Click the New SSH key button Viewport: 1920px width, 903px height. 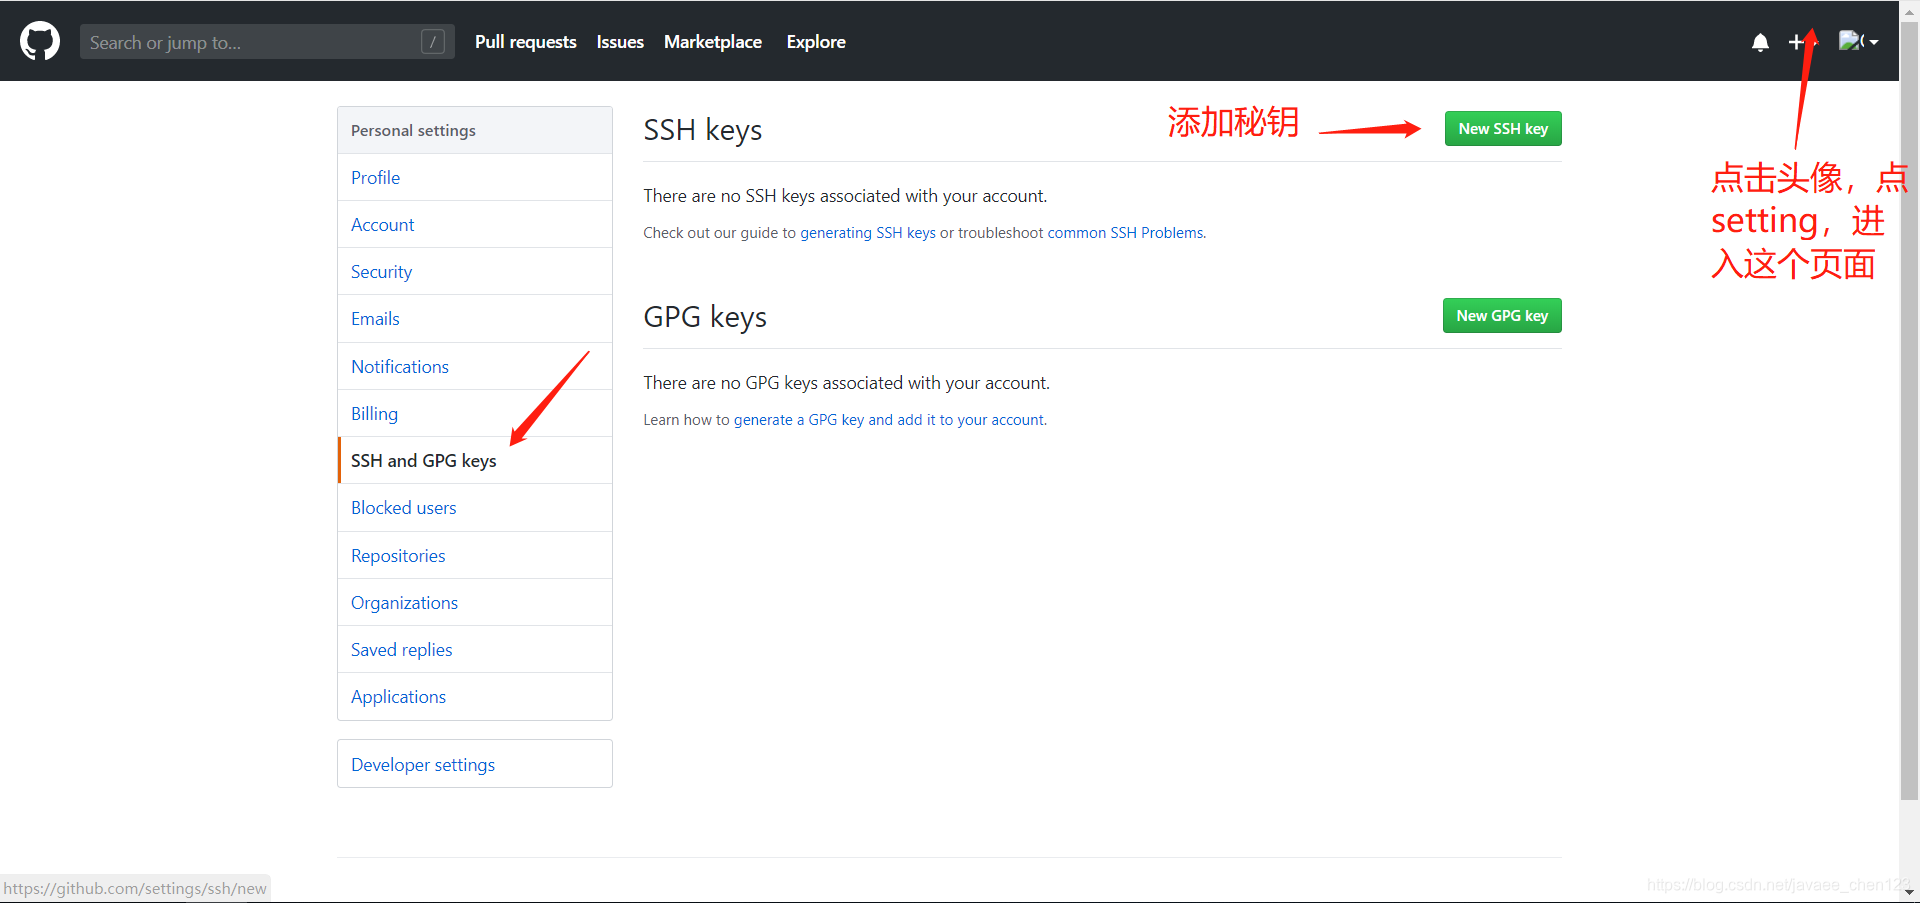1503,128
